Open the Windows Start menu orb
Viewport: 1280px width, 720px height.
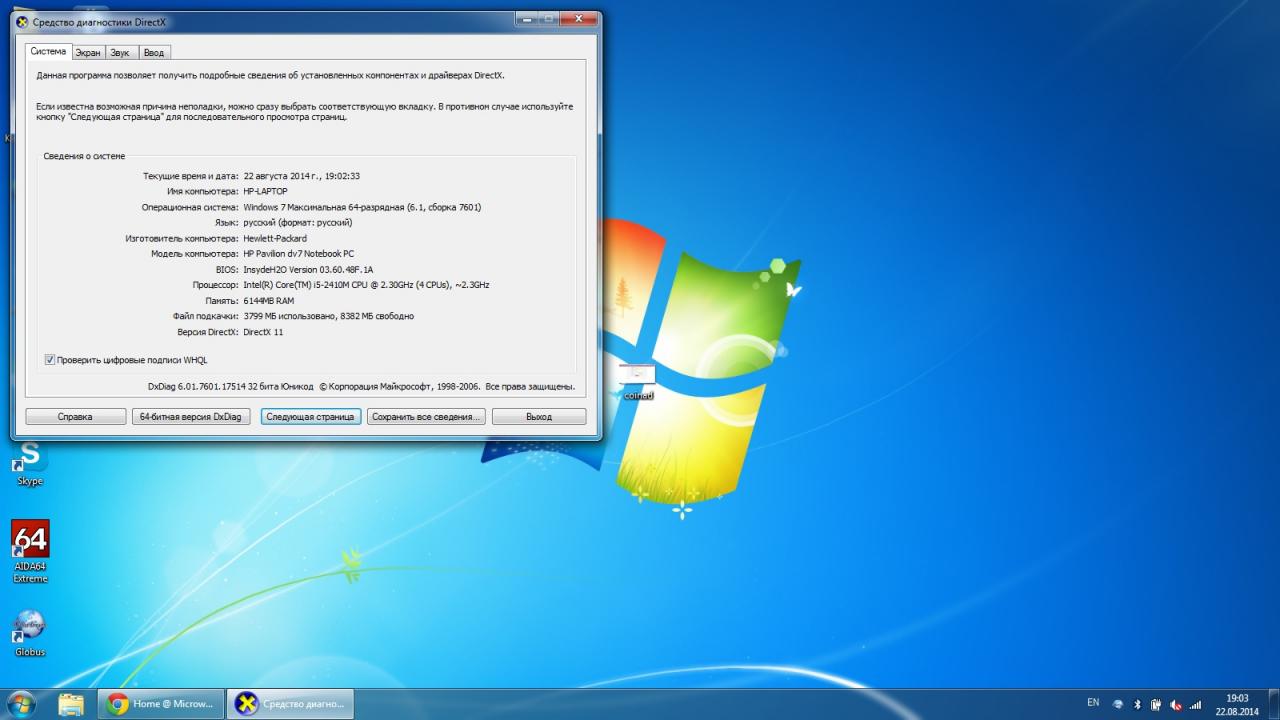(x=20, y=704)
